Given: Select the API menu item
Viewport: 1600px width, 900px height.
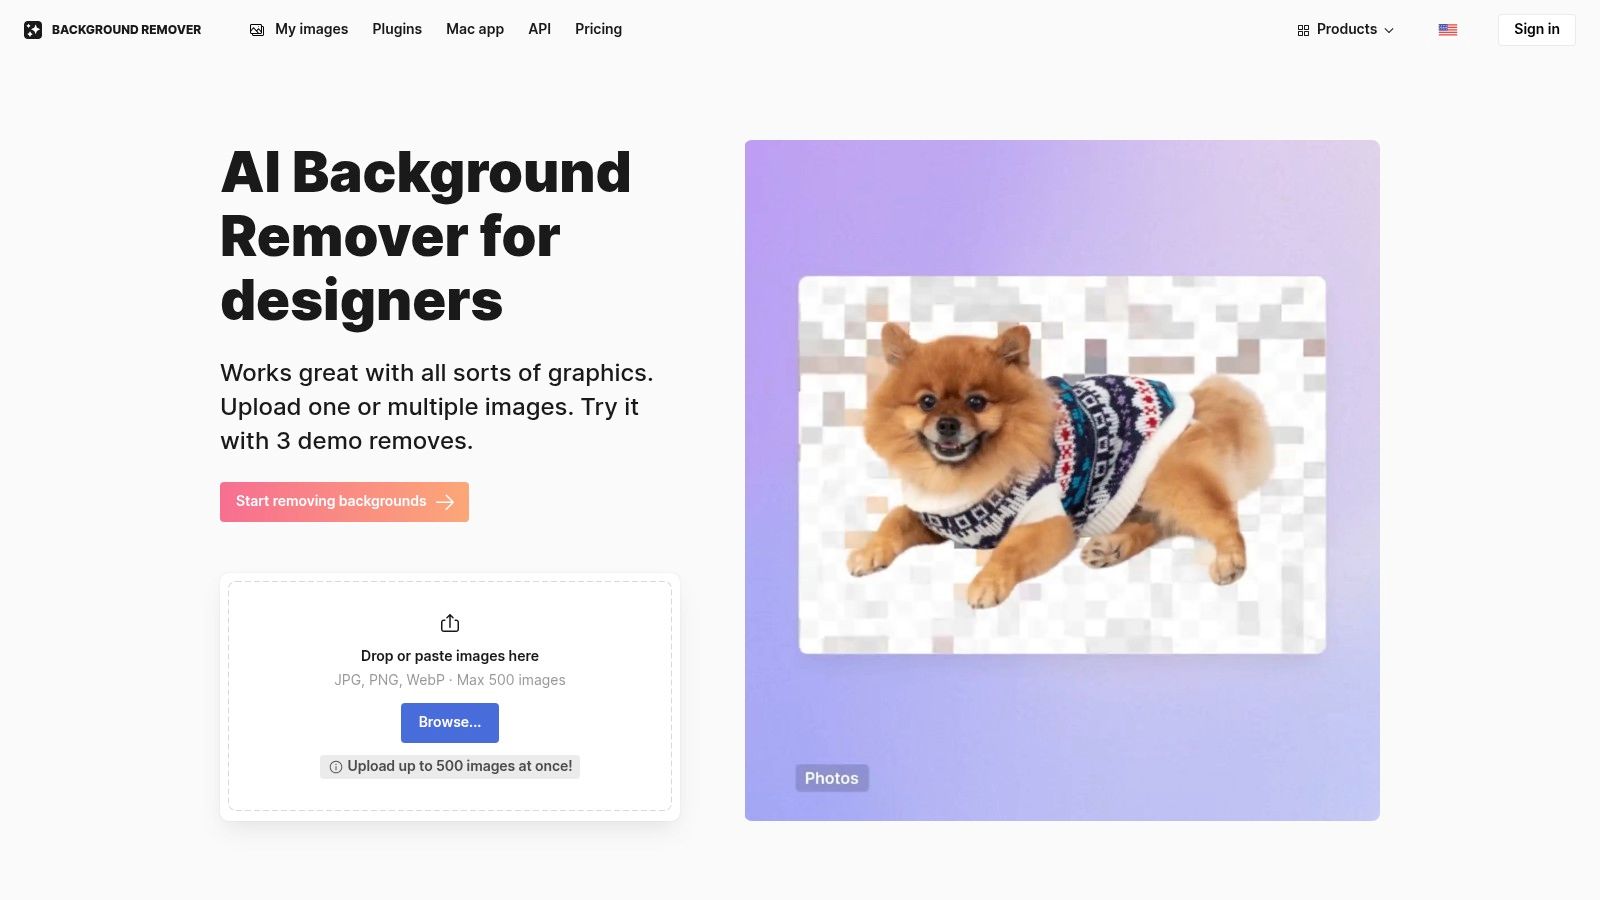Looking at the screenshot, I should 539,29.
